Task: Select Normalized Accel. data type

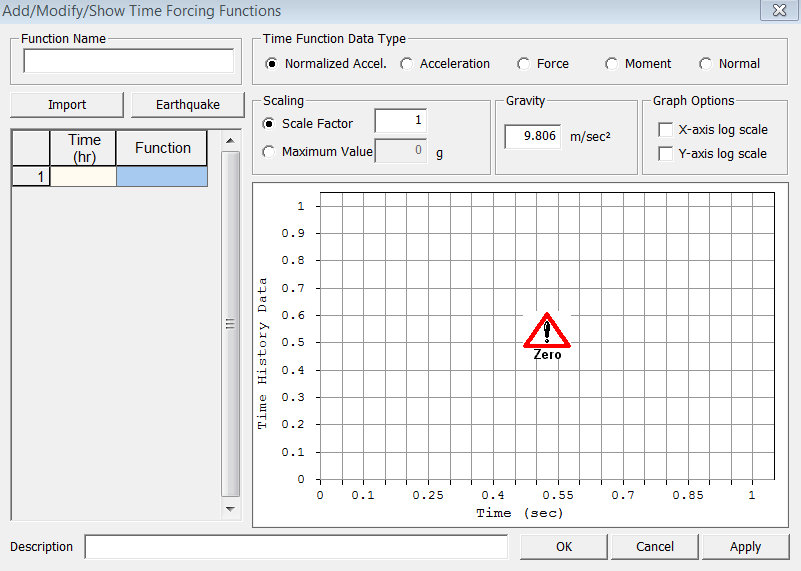Action: (272, 64)
